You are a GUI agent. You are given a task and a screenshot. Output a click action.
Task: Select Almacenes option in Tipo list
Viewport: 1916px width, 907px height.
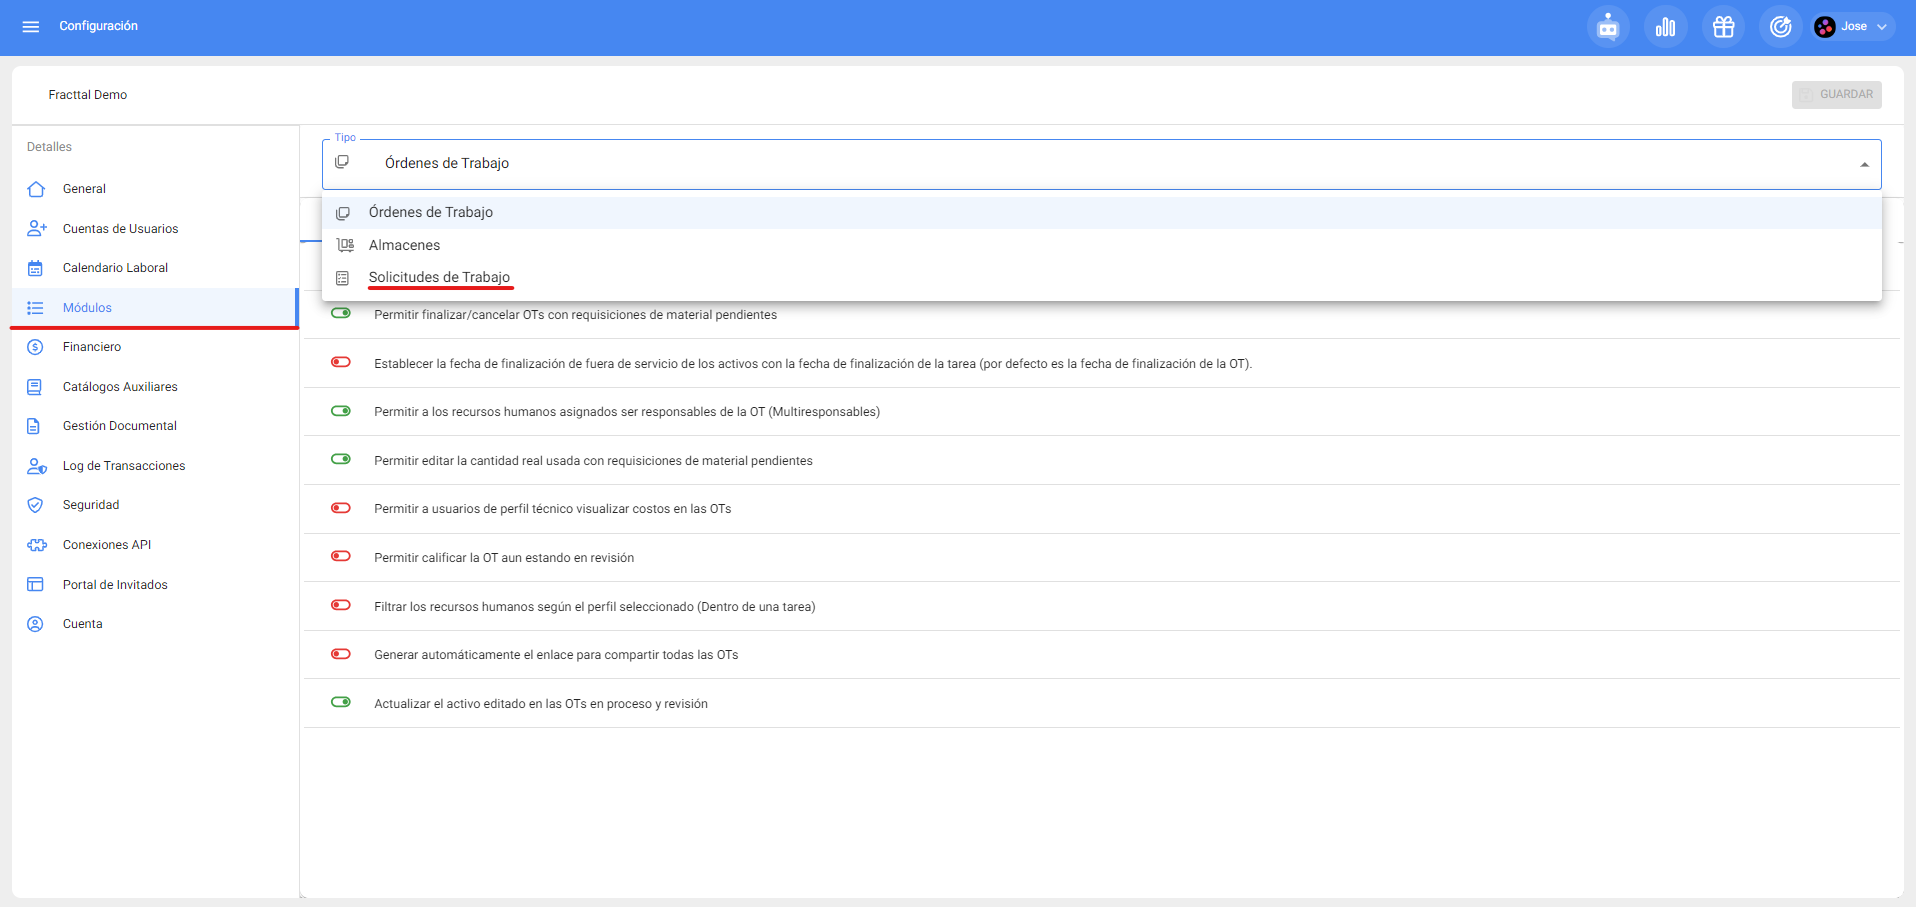click(404, 245)
